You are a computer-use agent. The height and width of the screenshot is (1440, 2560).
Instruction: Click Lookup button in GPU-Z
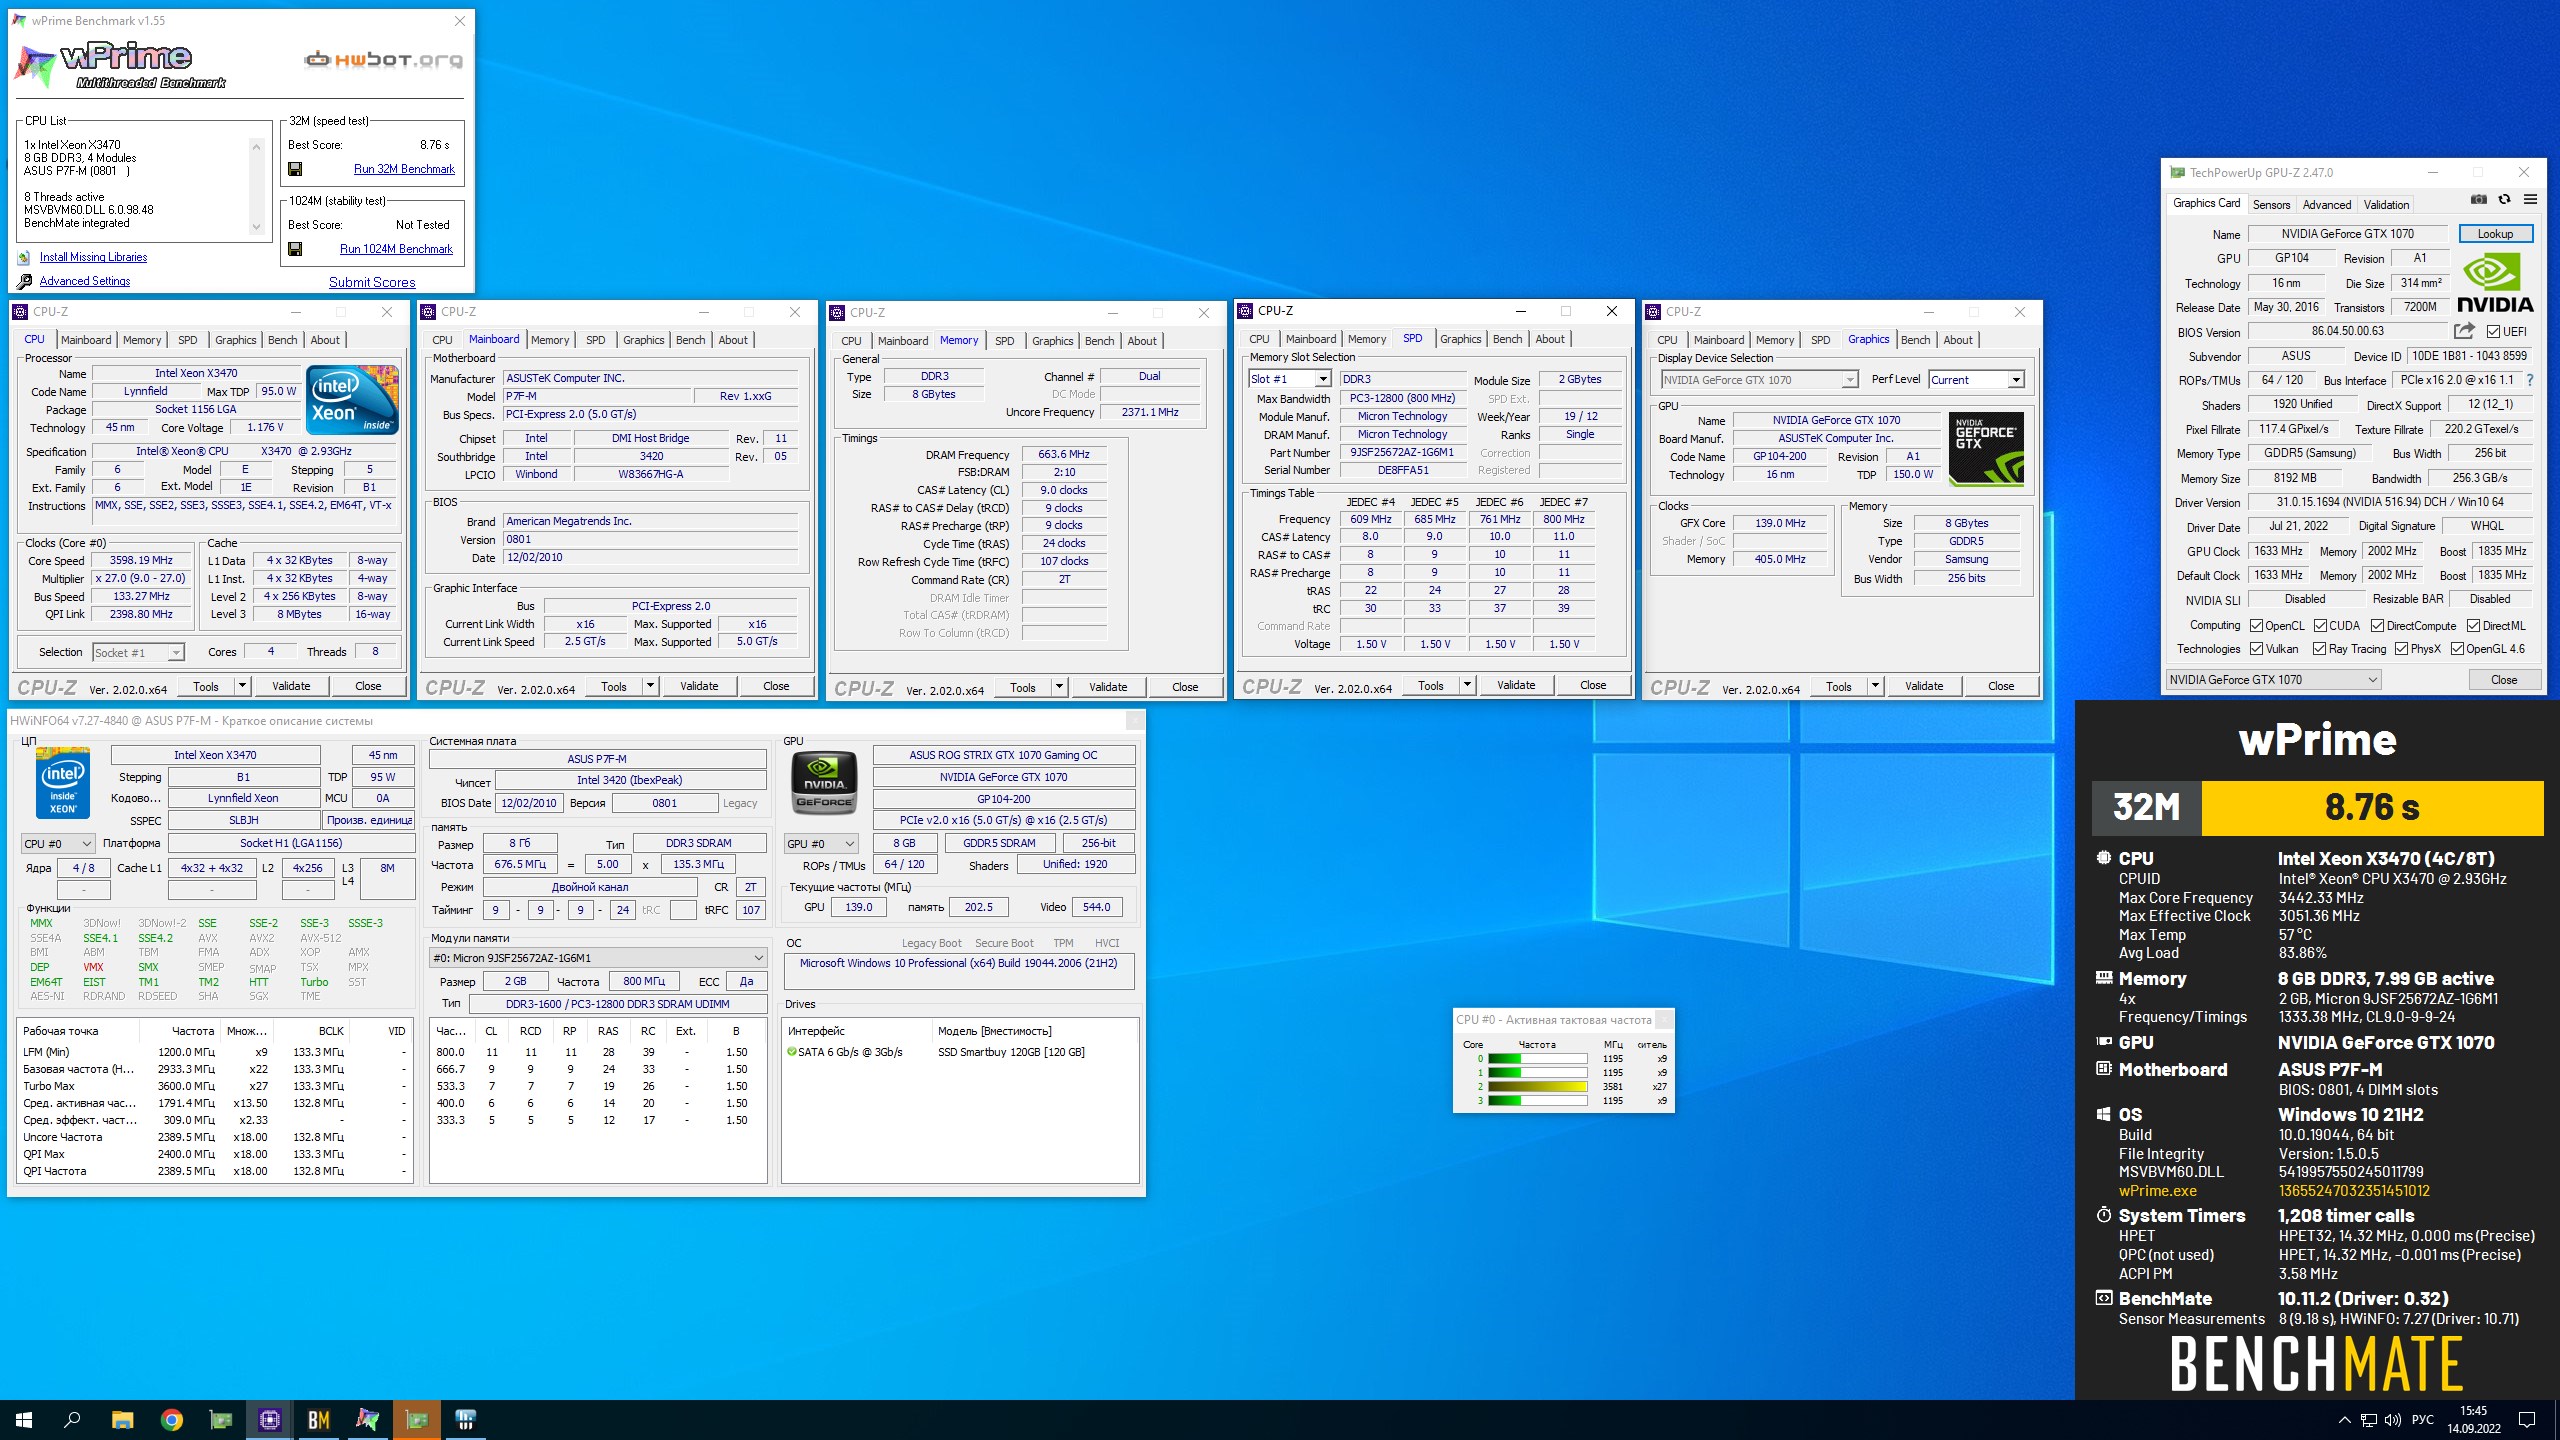2495,234
